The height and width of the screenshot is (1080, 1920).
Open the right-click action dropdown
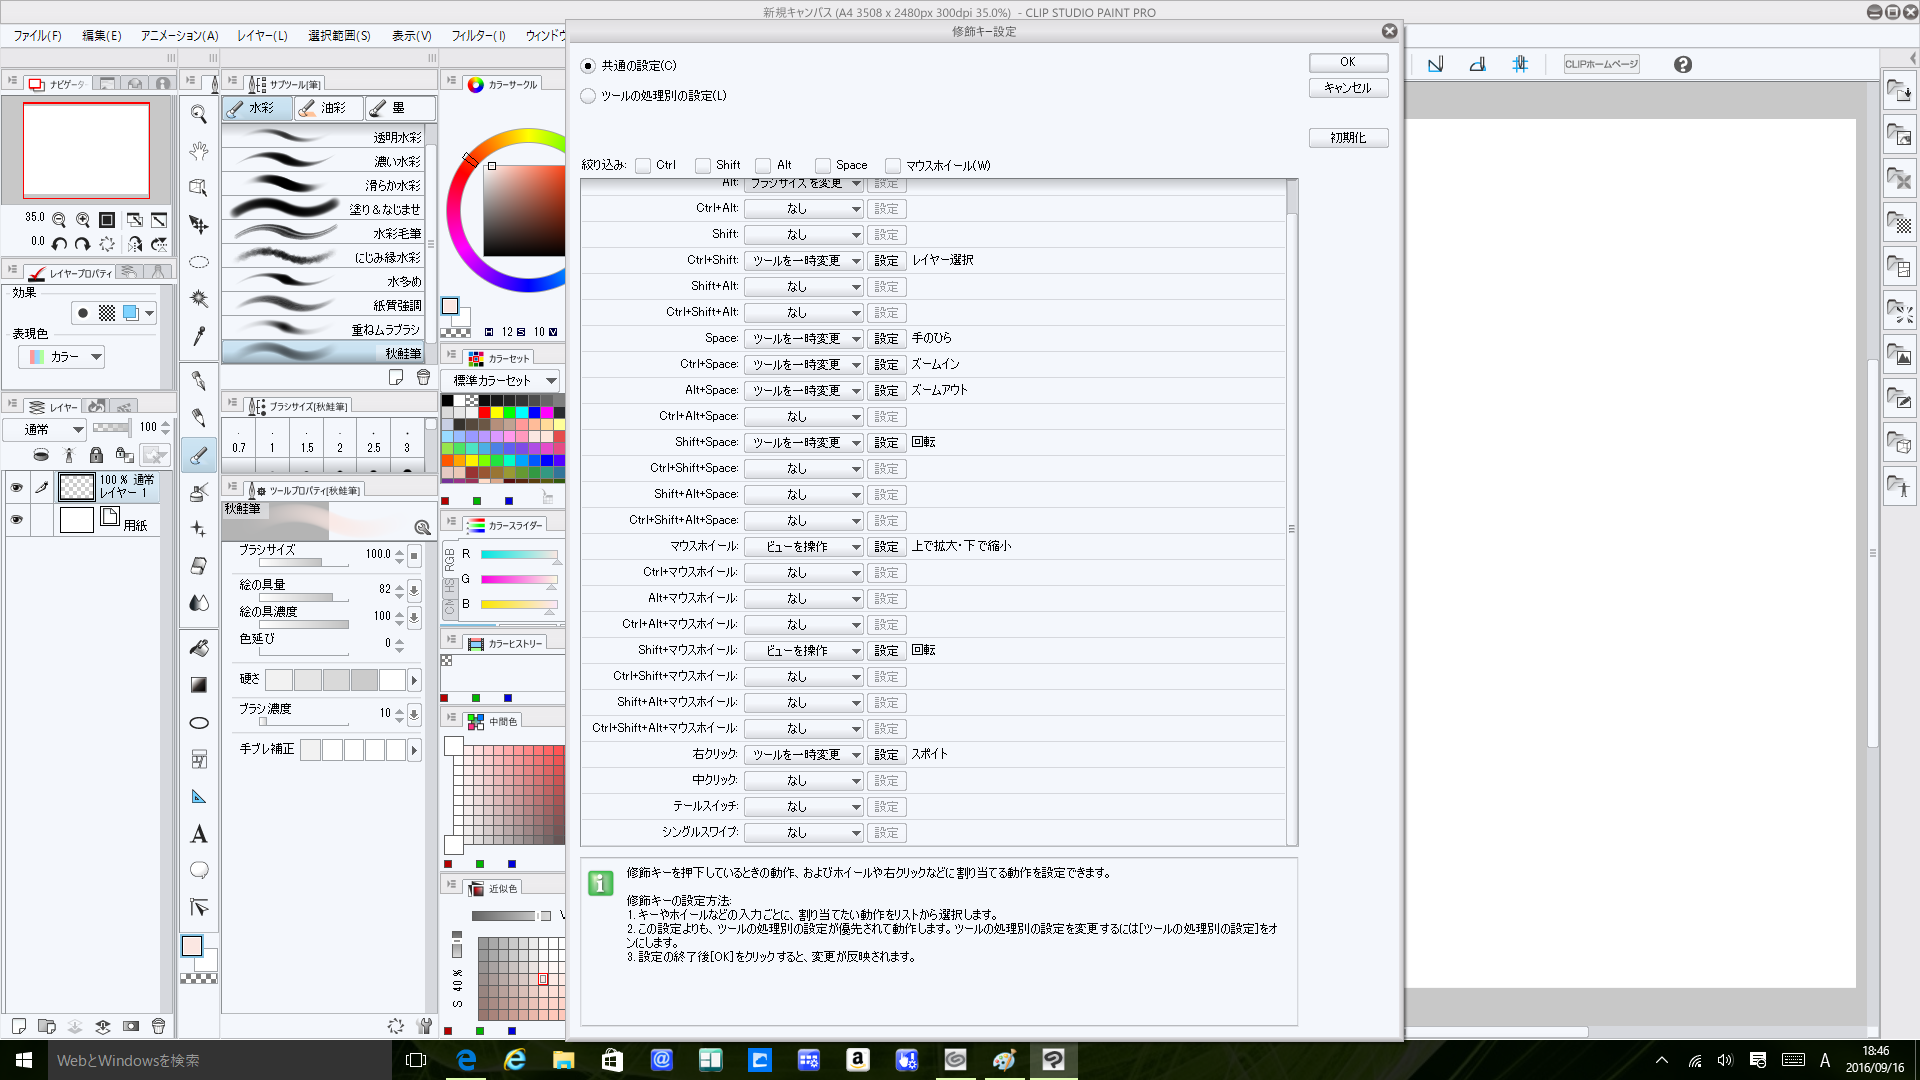[x=803, y=755]
